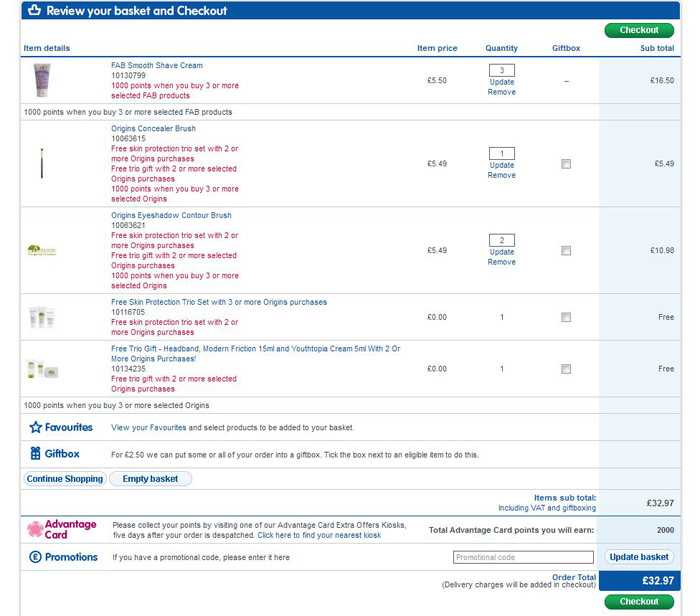
Task: Click Remove link for FAB Smooth Shave Cream
Action: pyautogui.click(x=502, y=92)
